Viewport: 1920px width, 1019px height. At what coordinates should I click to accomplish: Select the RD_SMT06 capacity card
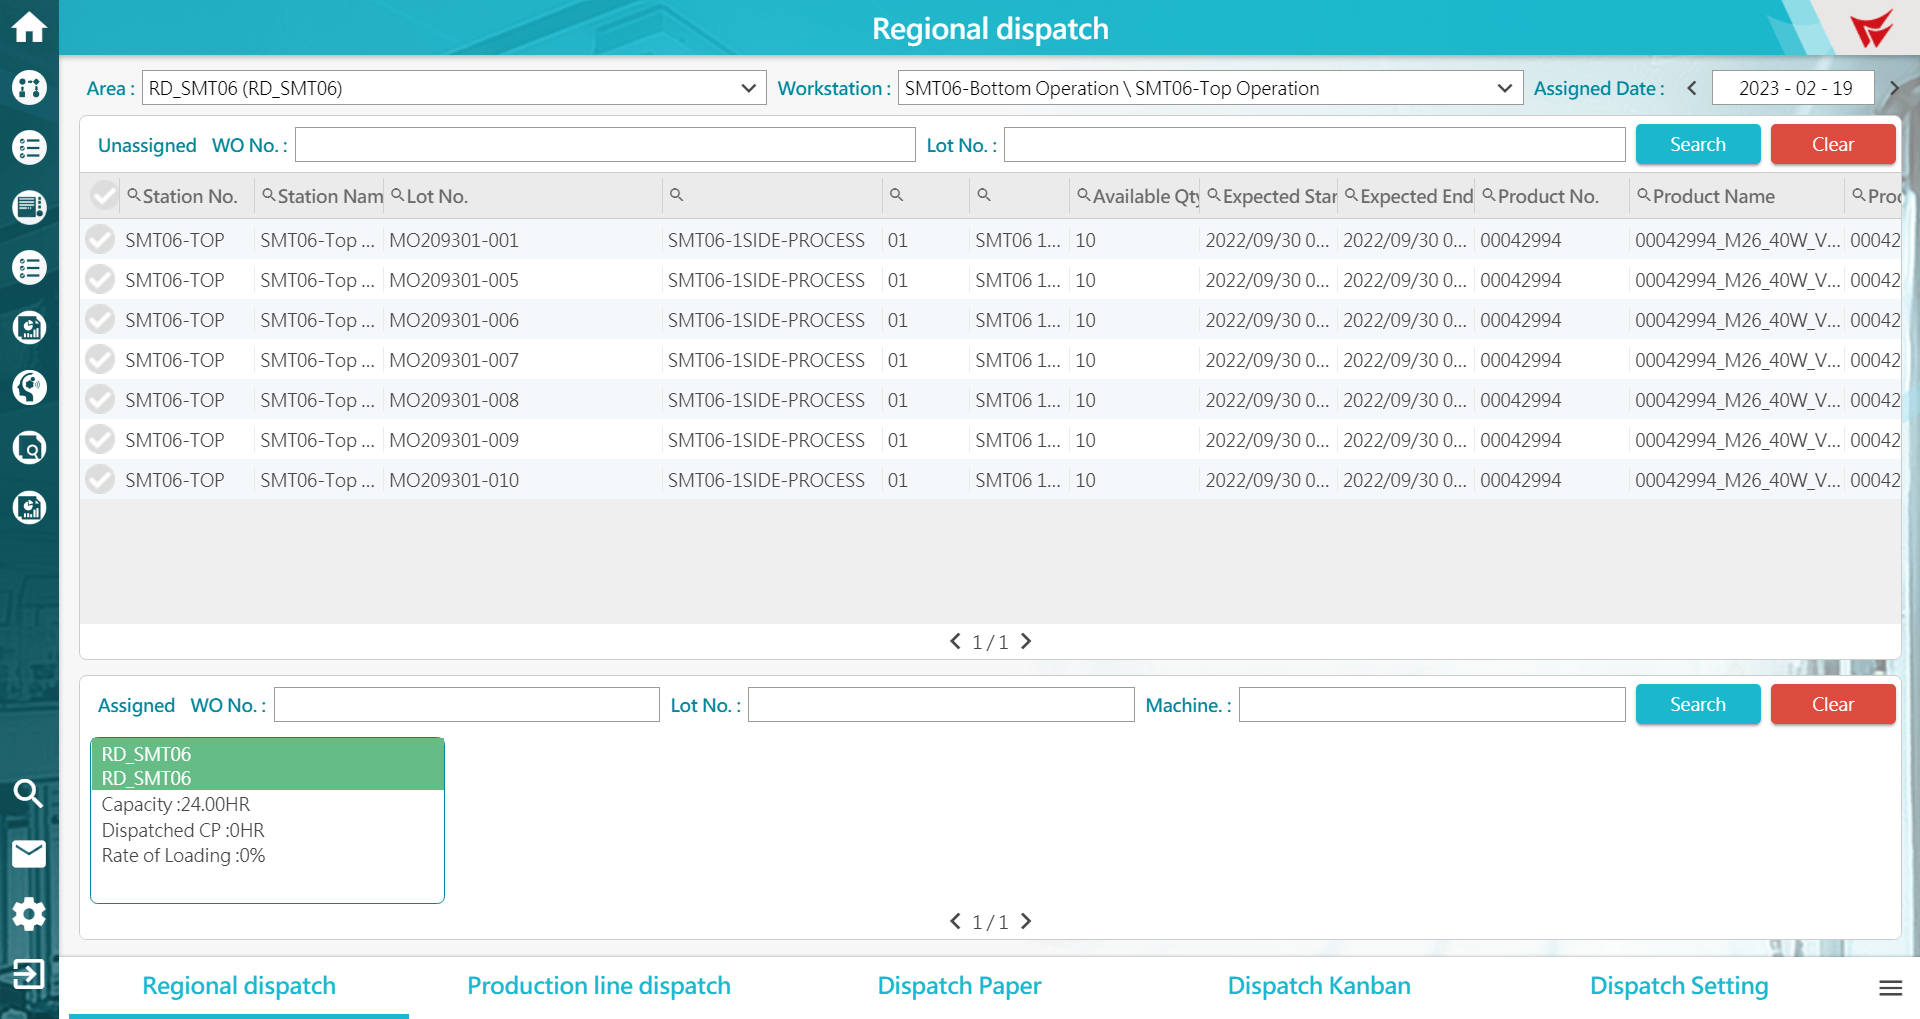point(267,820)
